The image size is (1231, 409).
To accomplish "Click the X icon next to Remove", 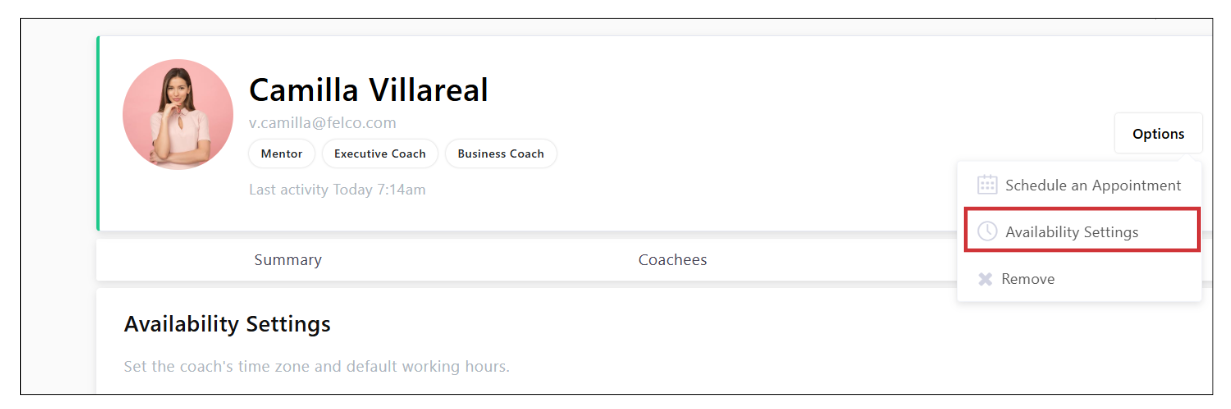I will (x=985, y=279).
